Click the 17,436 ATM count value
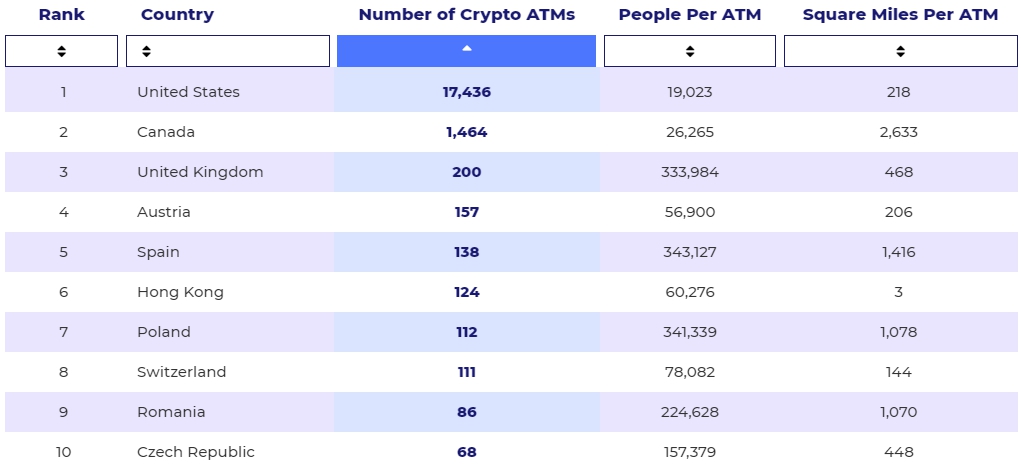Image resolution: width=1021 pixels, height=464 pixels. pos(466,92)
